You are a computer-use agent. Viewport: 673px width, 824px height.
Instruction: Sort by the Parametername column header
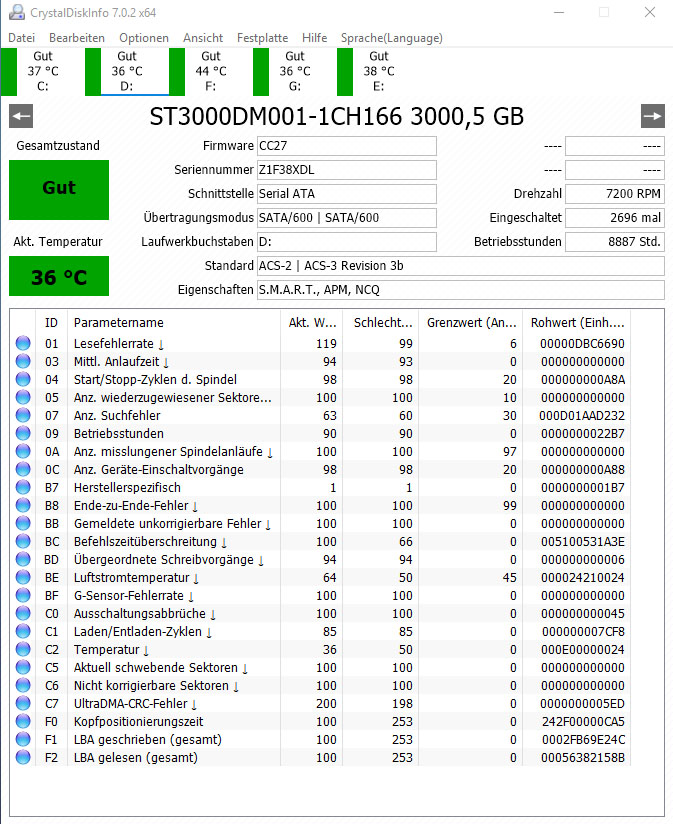point(174,323)
